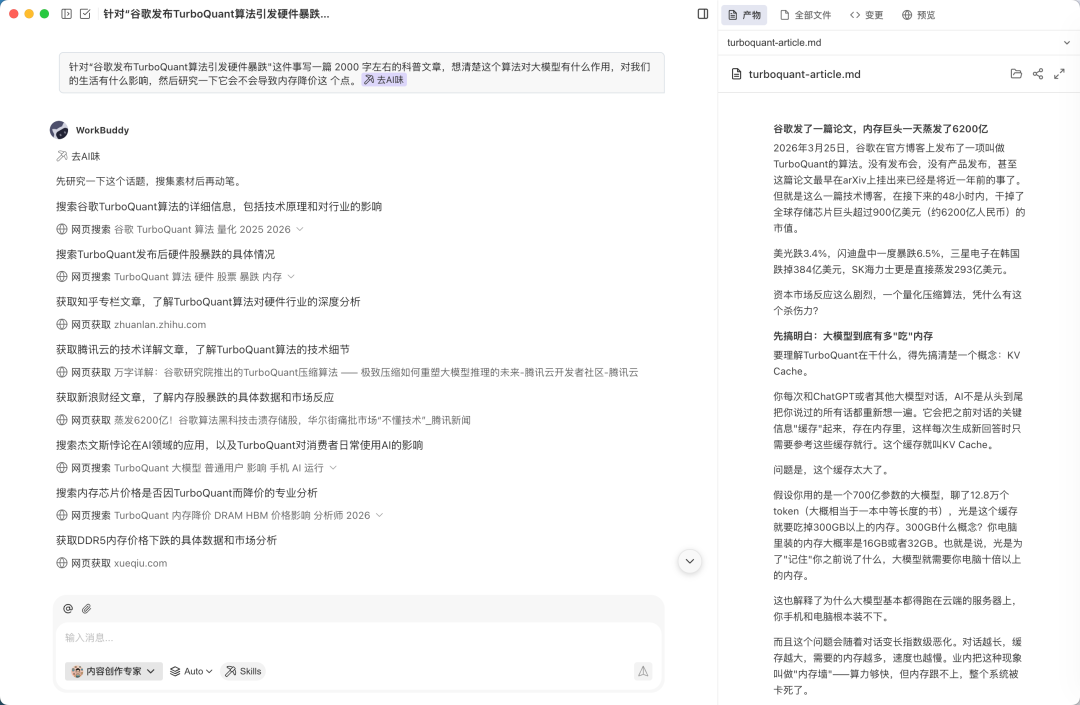Switch to the 变更 tab
This screenshot has height=705, width=1080.
point(866,14)
